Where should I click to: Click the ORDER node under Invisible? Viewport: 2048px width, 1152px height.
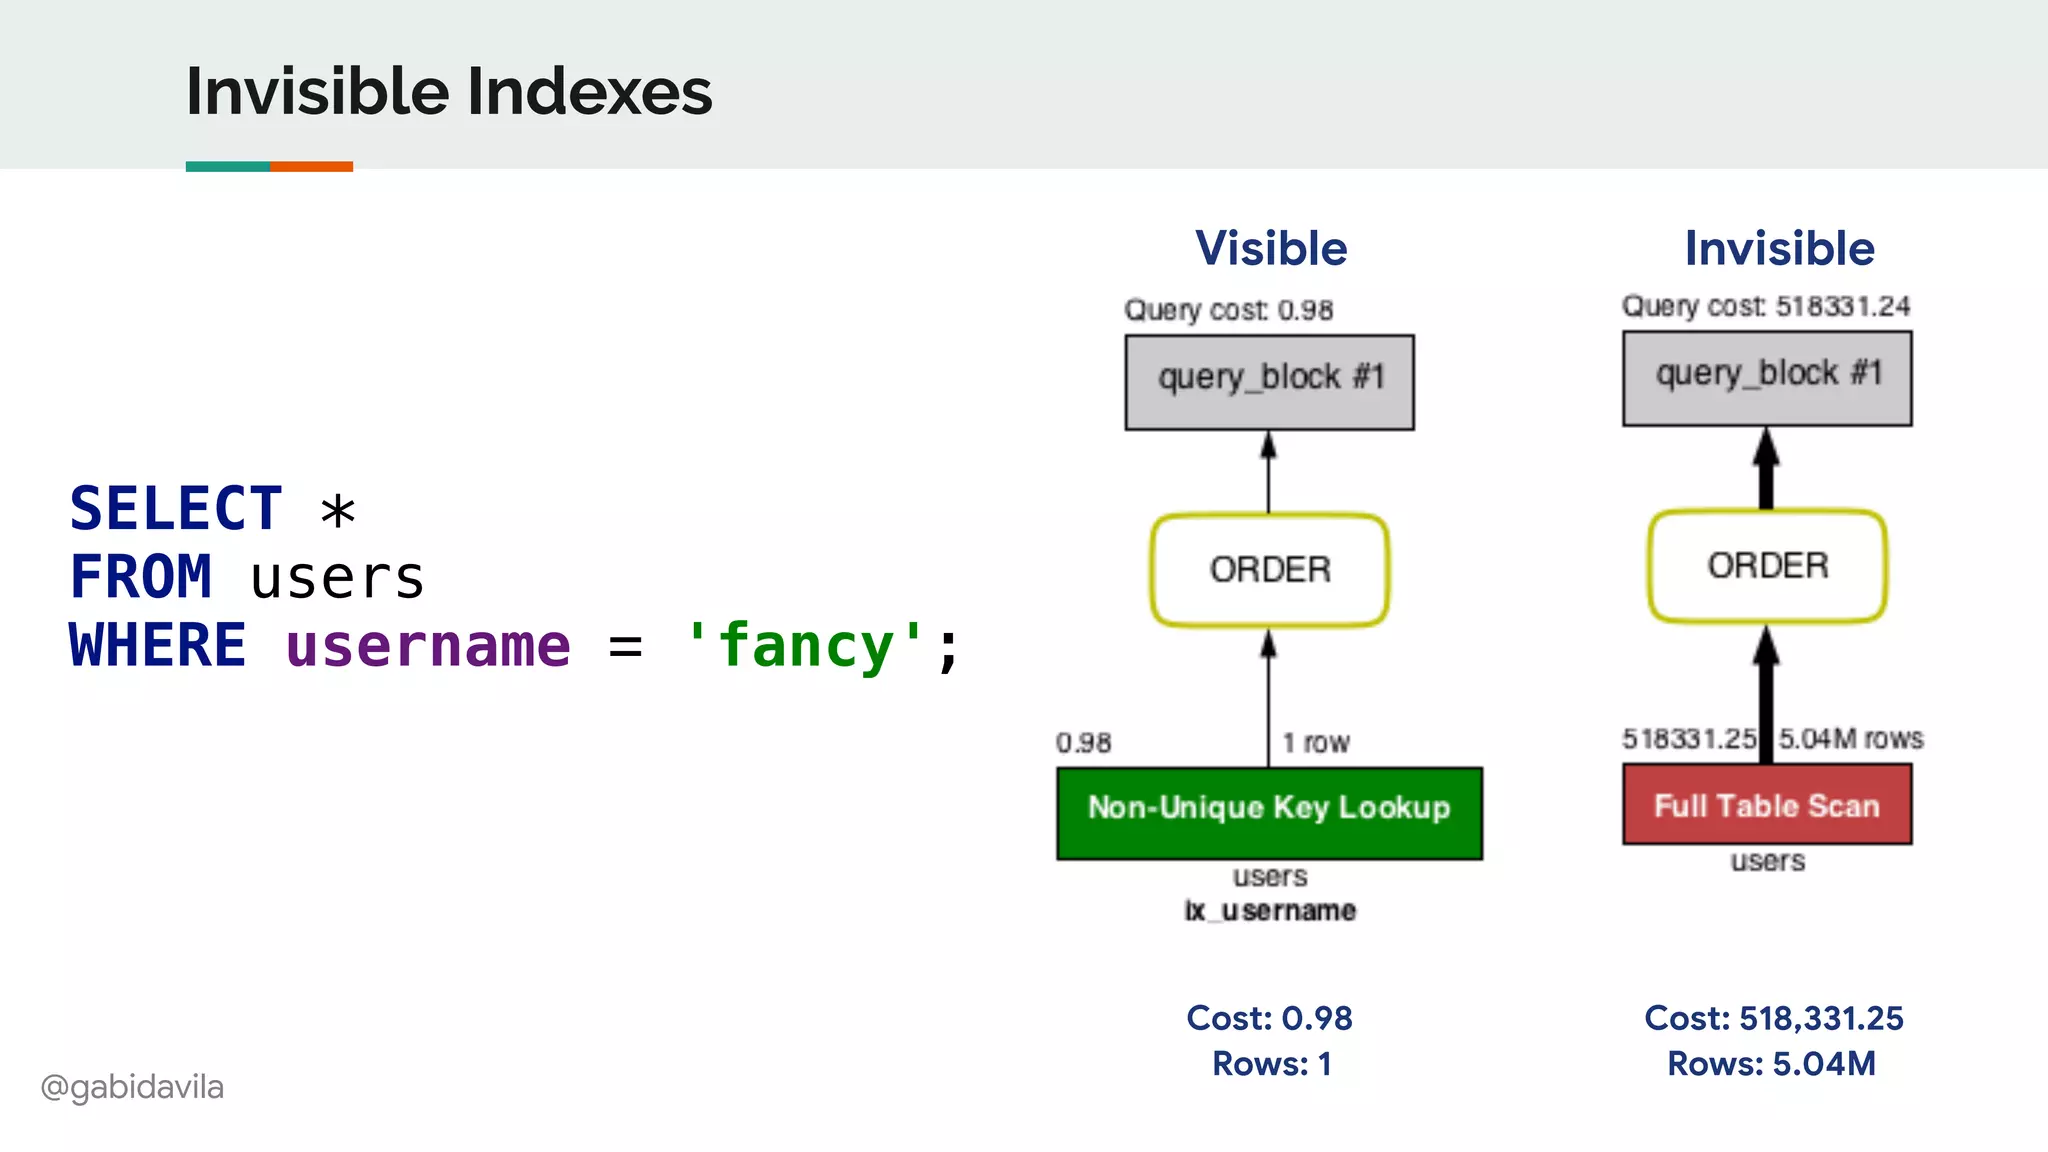pyautogui.click(x=1766, y=566)
